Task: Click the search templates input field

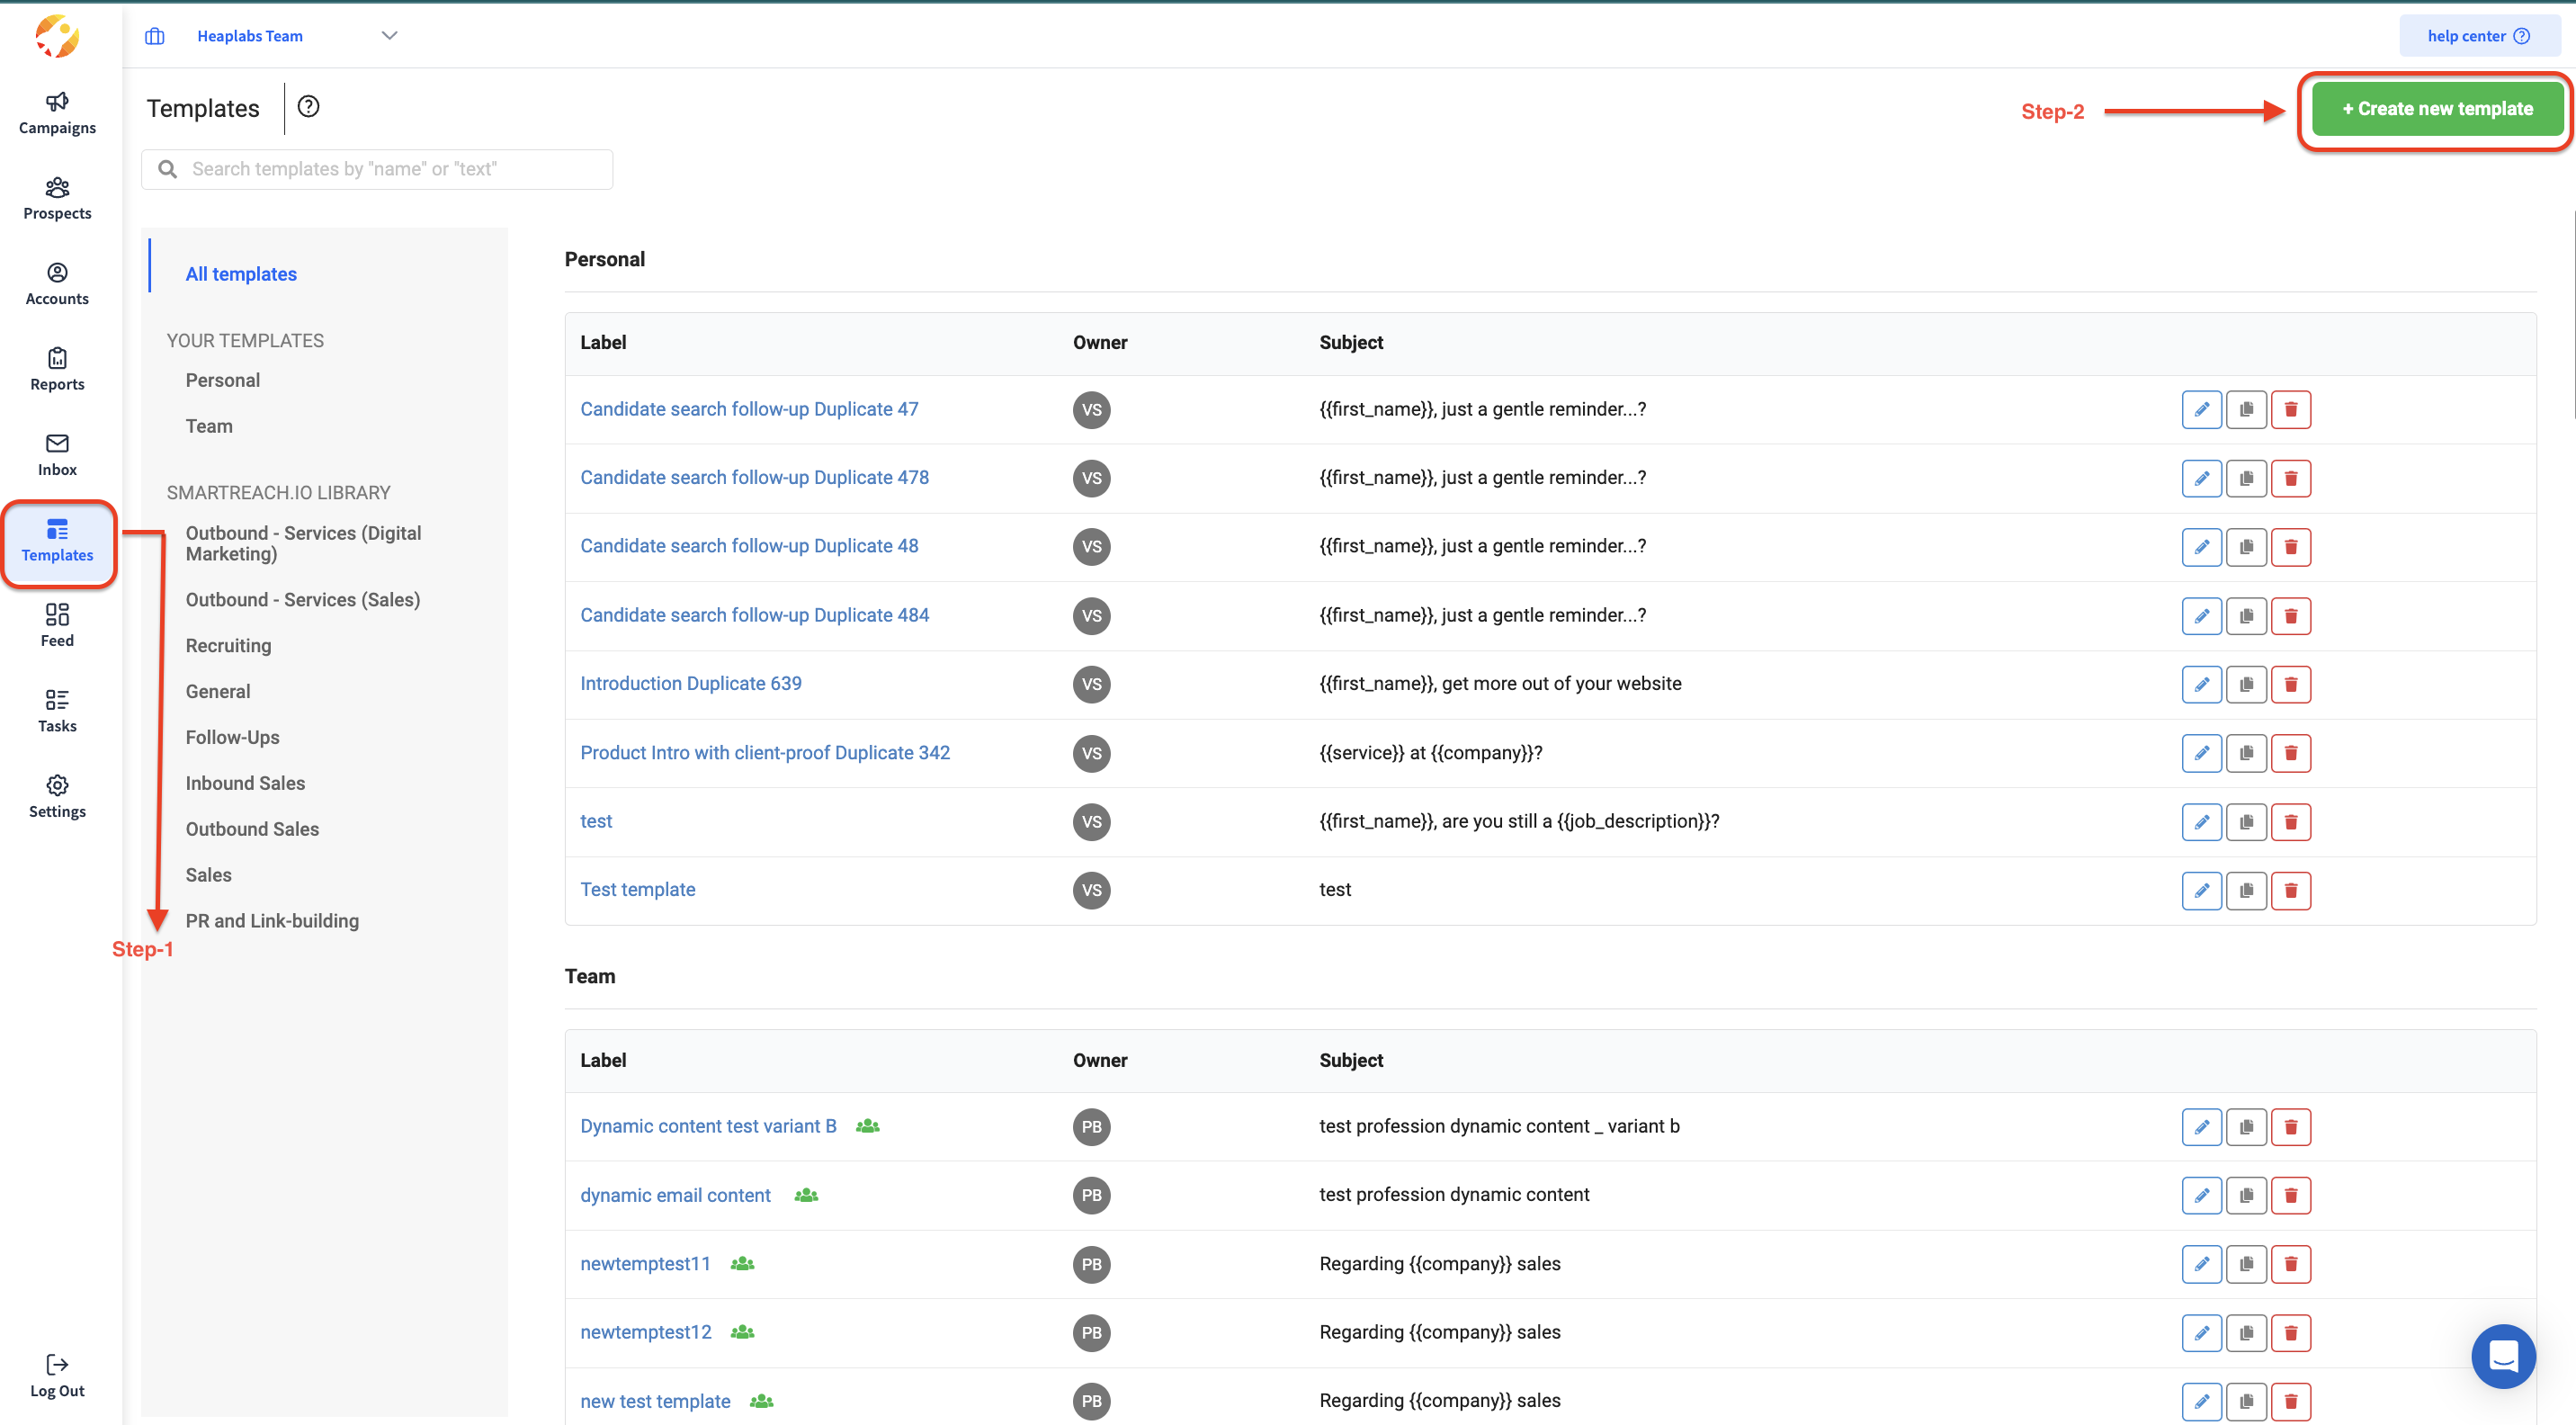Action: pos(390,169)
